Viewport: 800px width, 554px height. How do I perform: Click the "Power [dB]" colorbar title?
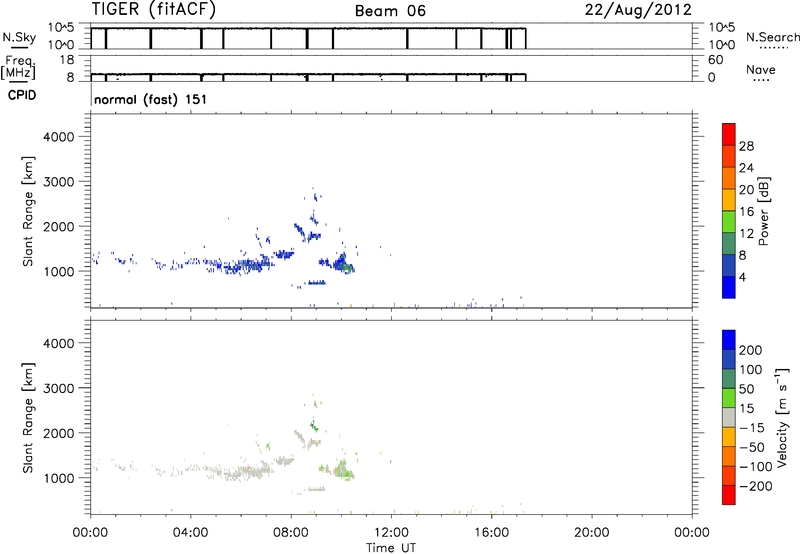[x=763, y=211]
